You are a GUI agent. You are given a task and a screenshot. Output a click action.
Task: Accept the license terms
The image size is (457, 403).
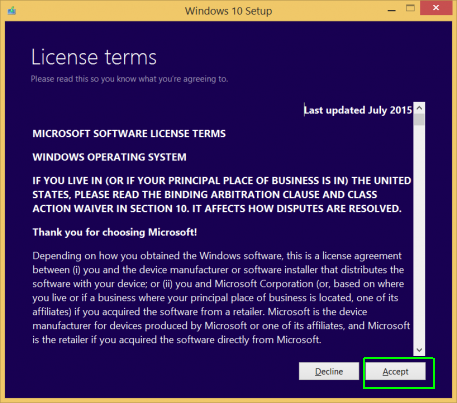point(395,371)
